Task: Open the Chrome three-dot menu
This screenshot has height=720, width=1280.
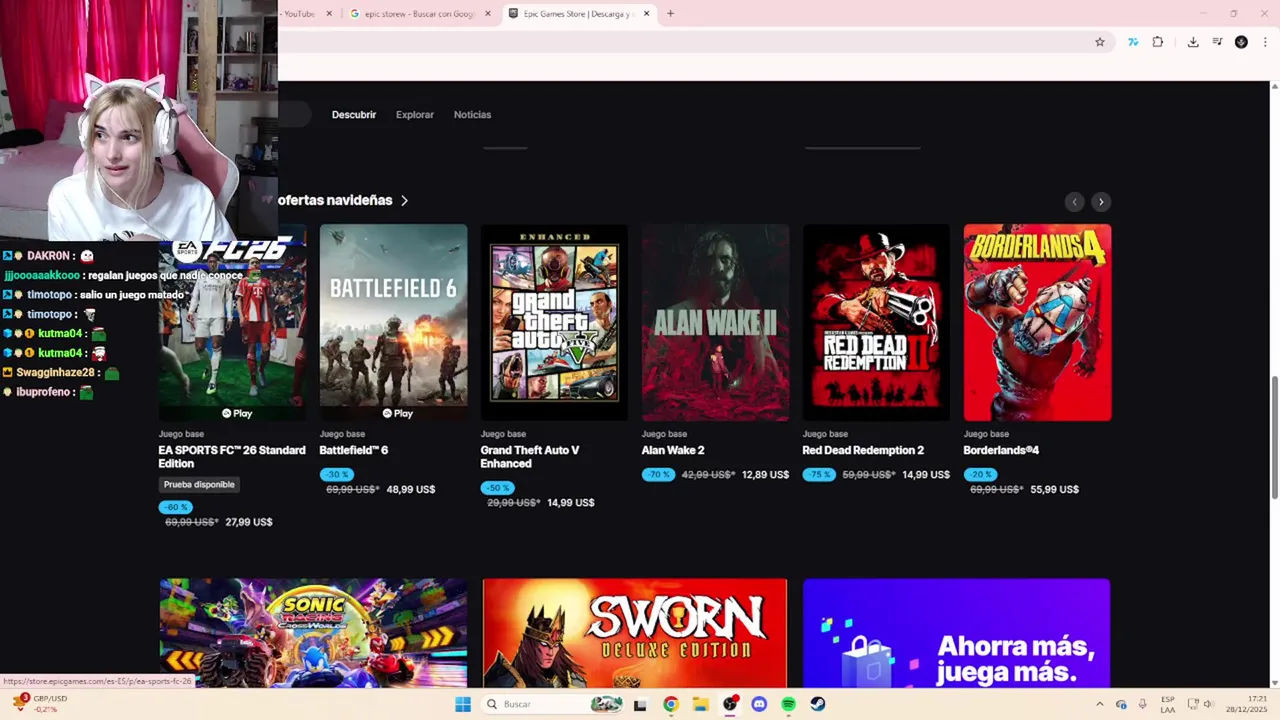Action: pyautogui.click(x=1265, y=42)
